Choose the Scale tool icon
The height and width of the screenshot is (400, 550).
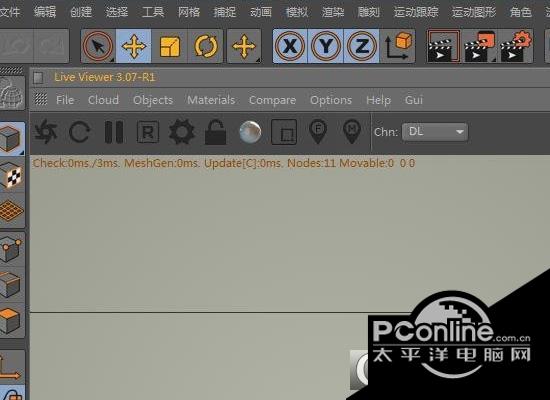coord(170,46)
